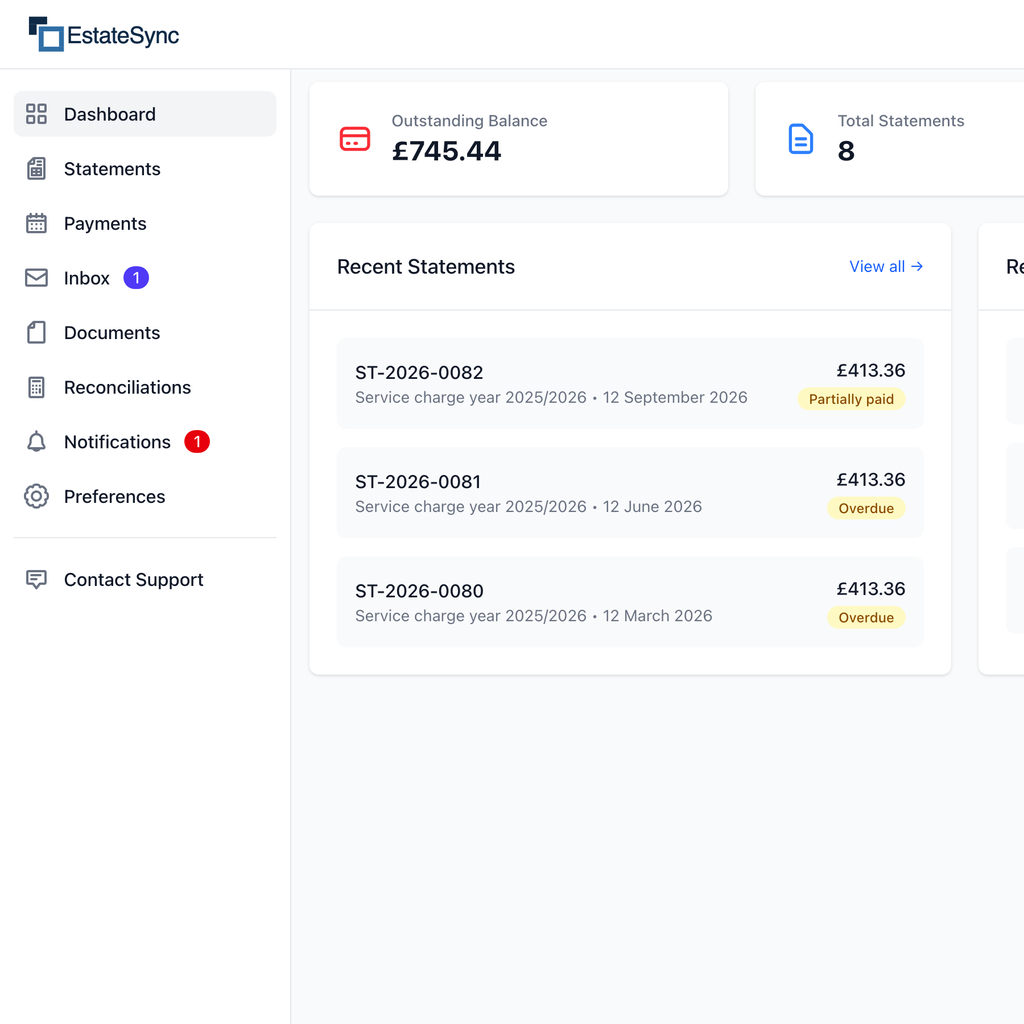Click the Outstanding Balance label
The height and width of the screenshot is (1024, 1024).
469,121
